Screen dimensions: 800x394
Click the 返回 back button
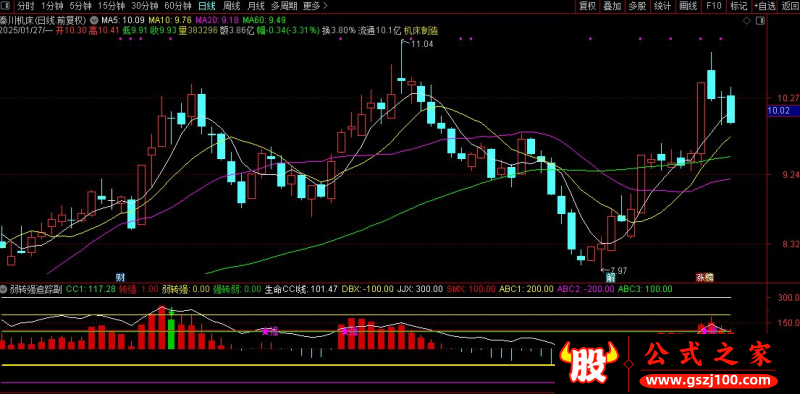coord(789,6)
